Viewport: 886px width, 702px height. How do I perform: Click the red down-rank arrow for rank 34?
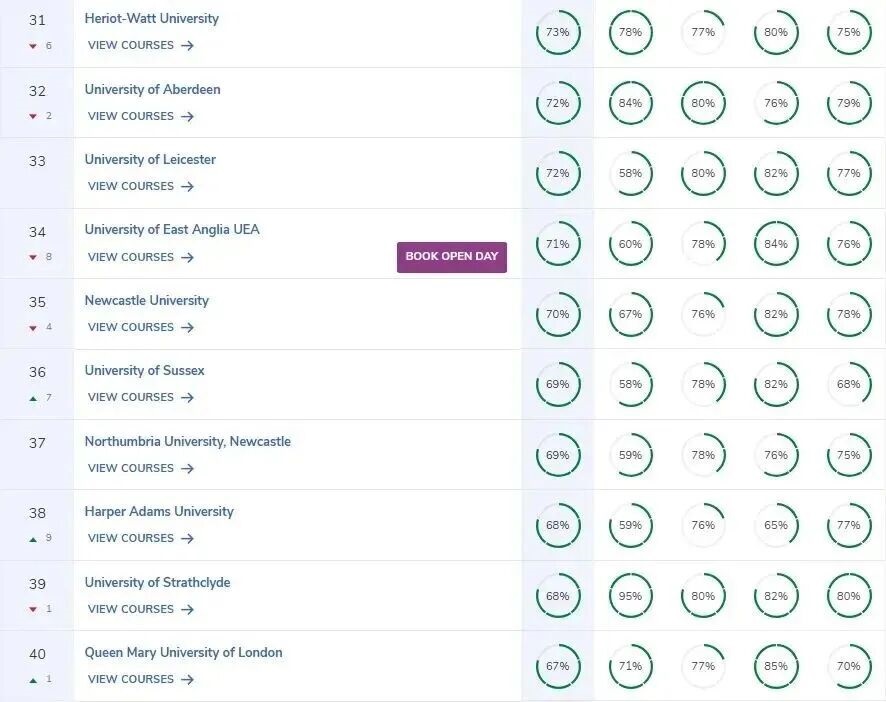tap(33, 257)
